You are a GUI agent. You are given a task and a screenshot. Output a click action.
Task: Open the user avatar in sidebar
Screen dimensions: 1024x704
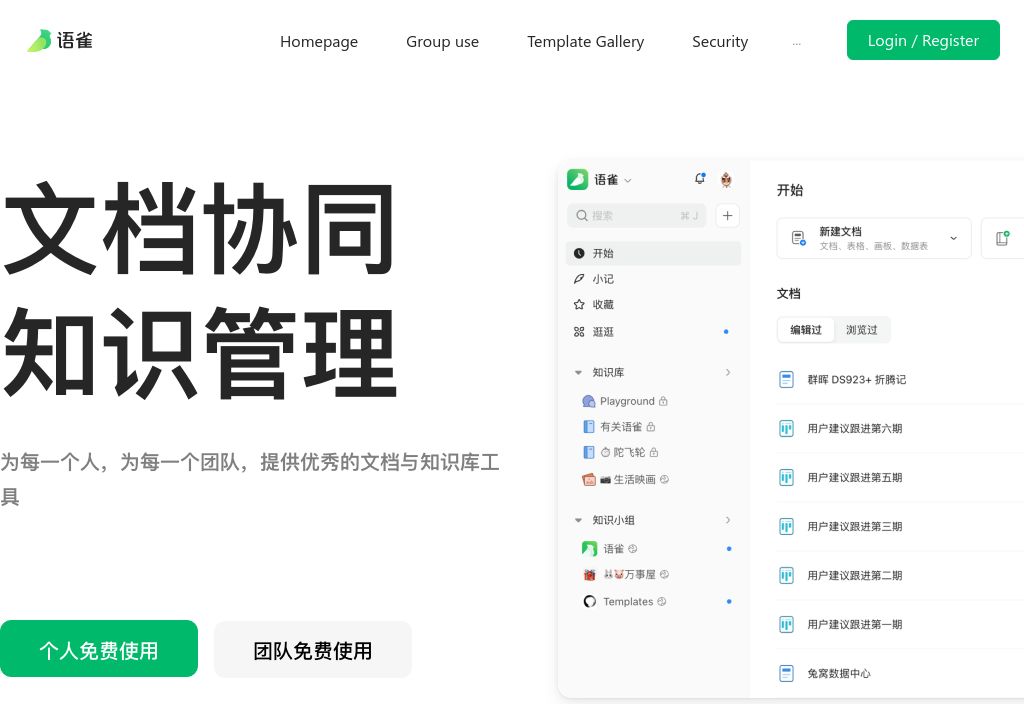pos(726,180)
